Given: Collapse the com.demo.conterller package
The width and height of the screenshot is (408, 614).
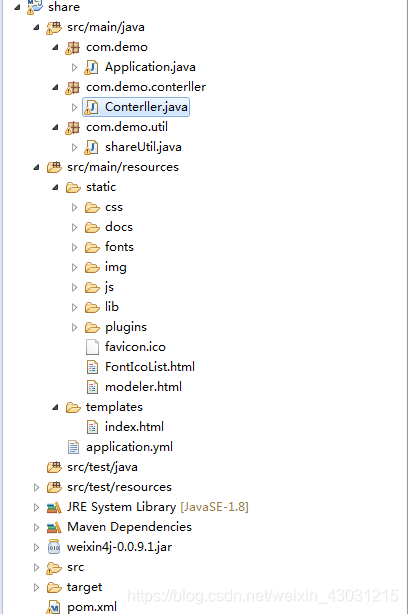Looking at the screenshot, I should point(55,87).
